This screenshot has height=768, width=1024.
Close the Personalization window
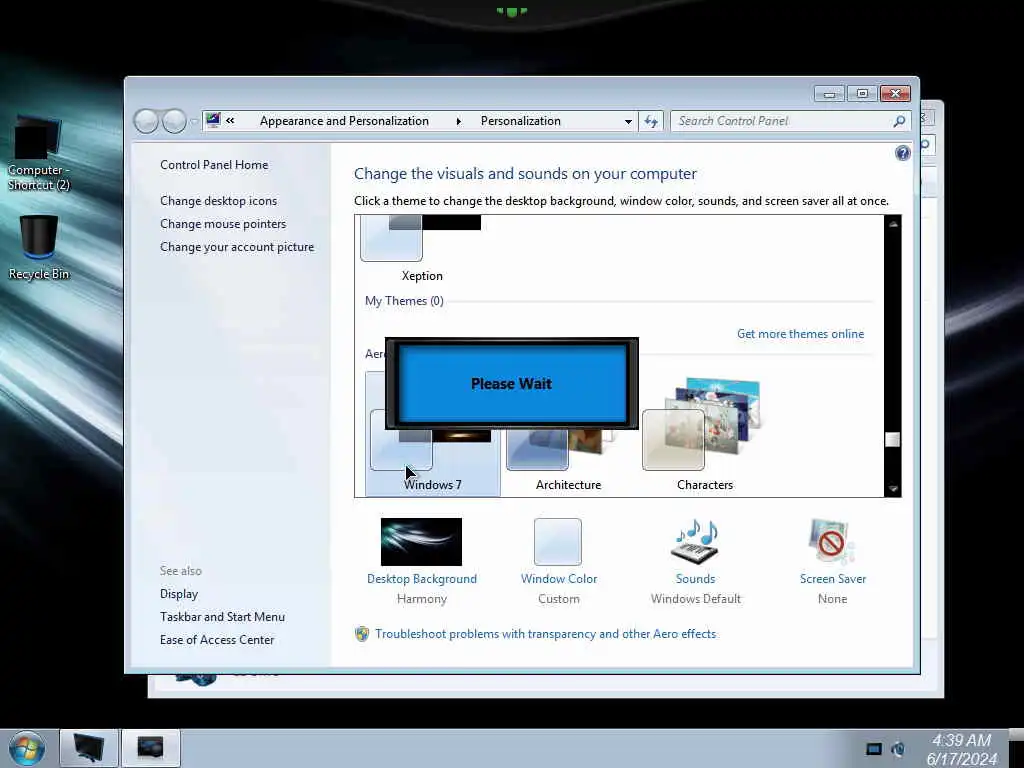pos(895,94)
